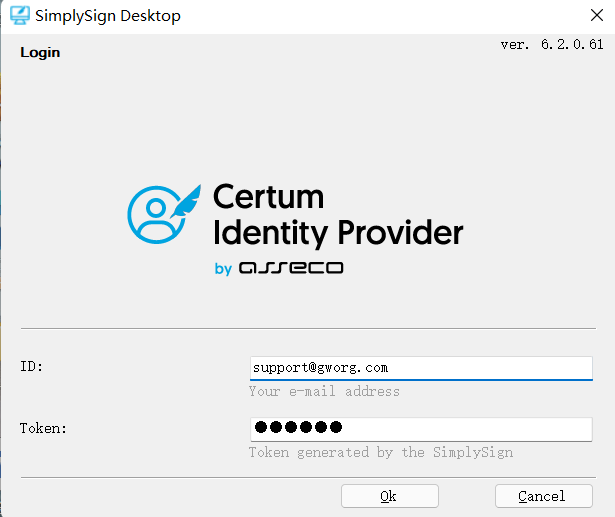Click the "Your e-mail address" hint text
Image resolution: width=615 pixels, height=517 pixels.
324,391
